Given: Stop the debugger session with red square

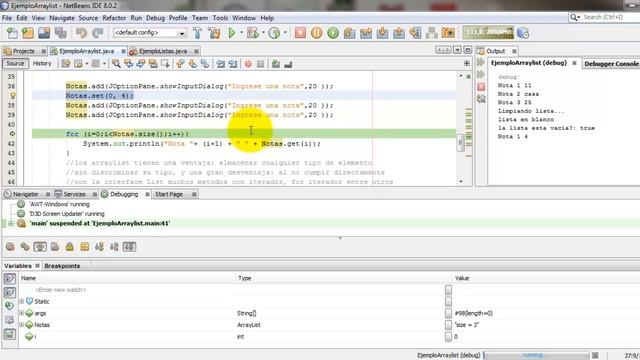Looking at the screenshot, I should click(x=300, y=33).
